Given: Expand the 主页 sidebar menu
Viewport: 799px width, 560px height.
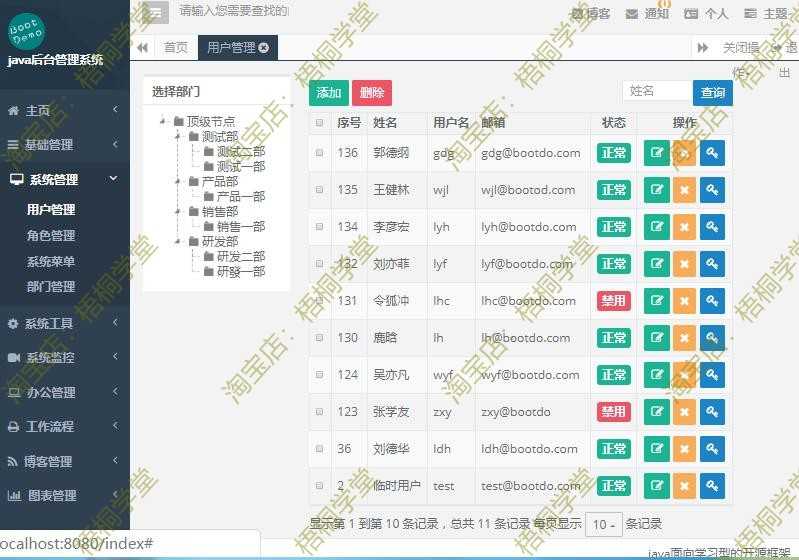Looking at the screenshot, I should click(x=65, y=110).
